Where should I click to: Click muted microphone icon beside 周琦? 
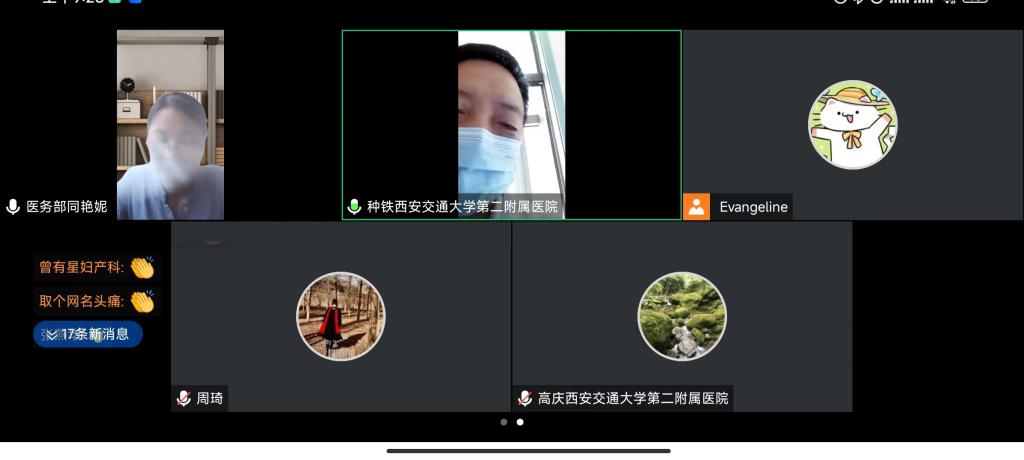coord(183,398)
